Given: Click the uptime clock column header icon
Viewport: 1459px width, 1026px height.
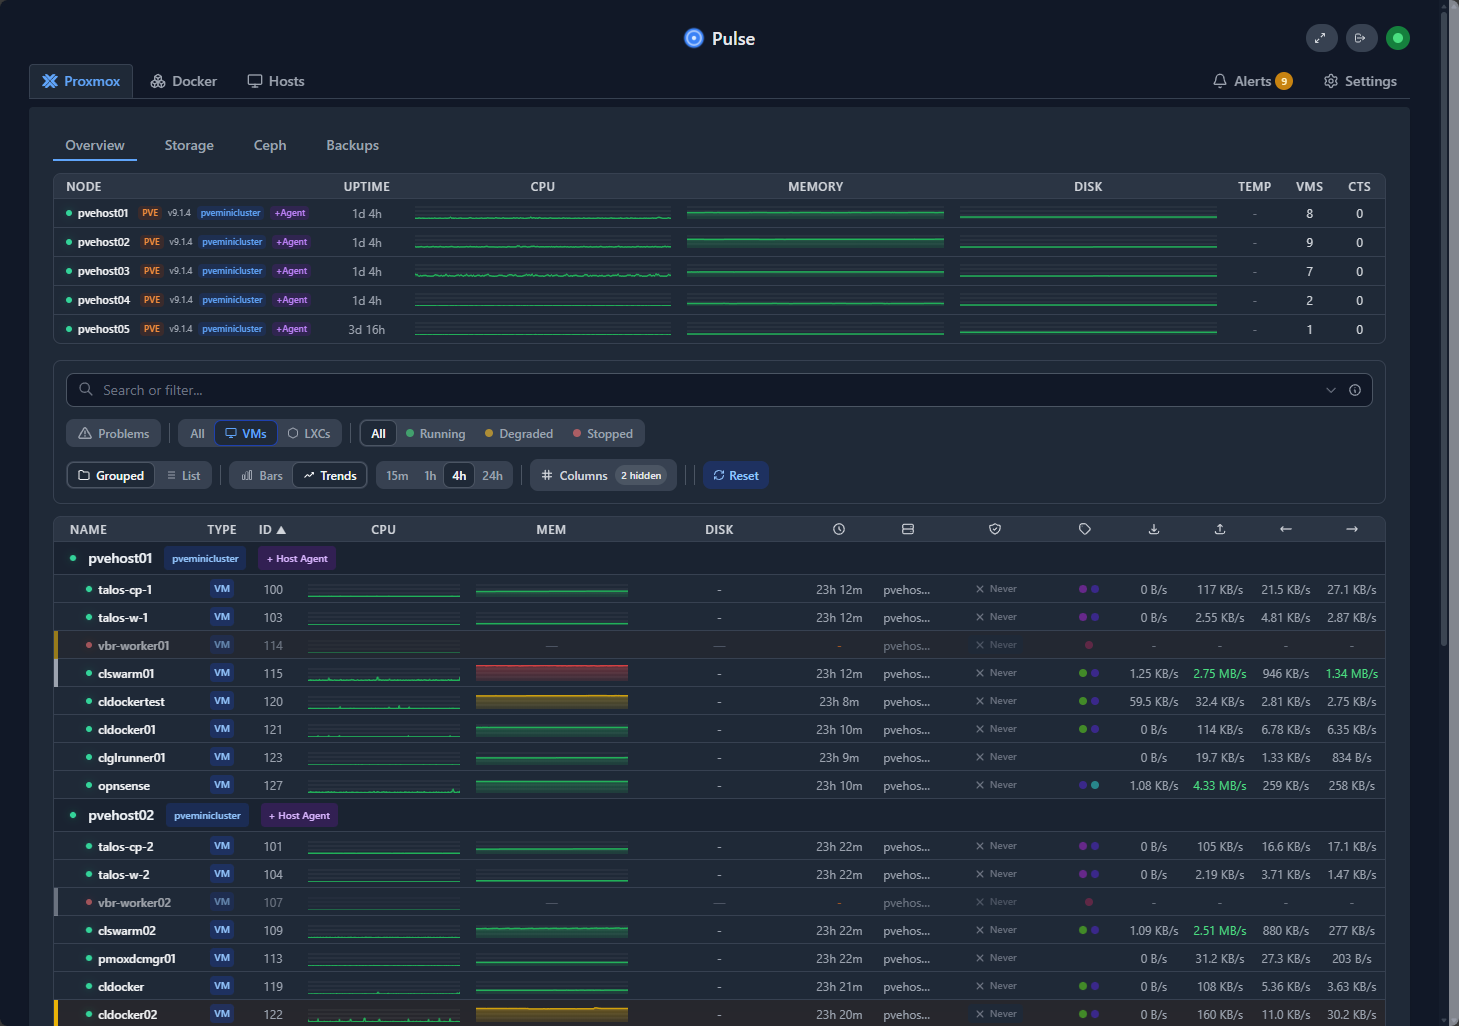Looking at the screenshot, I should [839, 528].
